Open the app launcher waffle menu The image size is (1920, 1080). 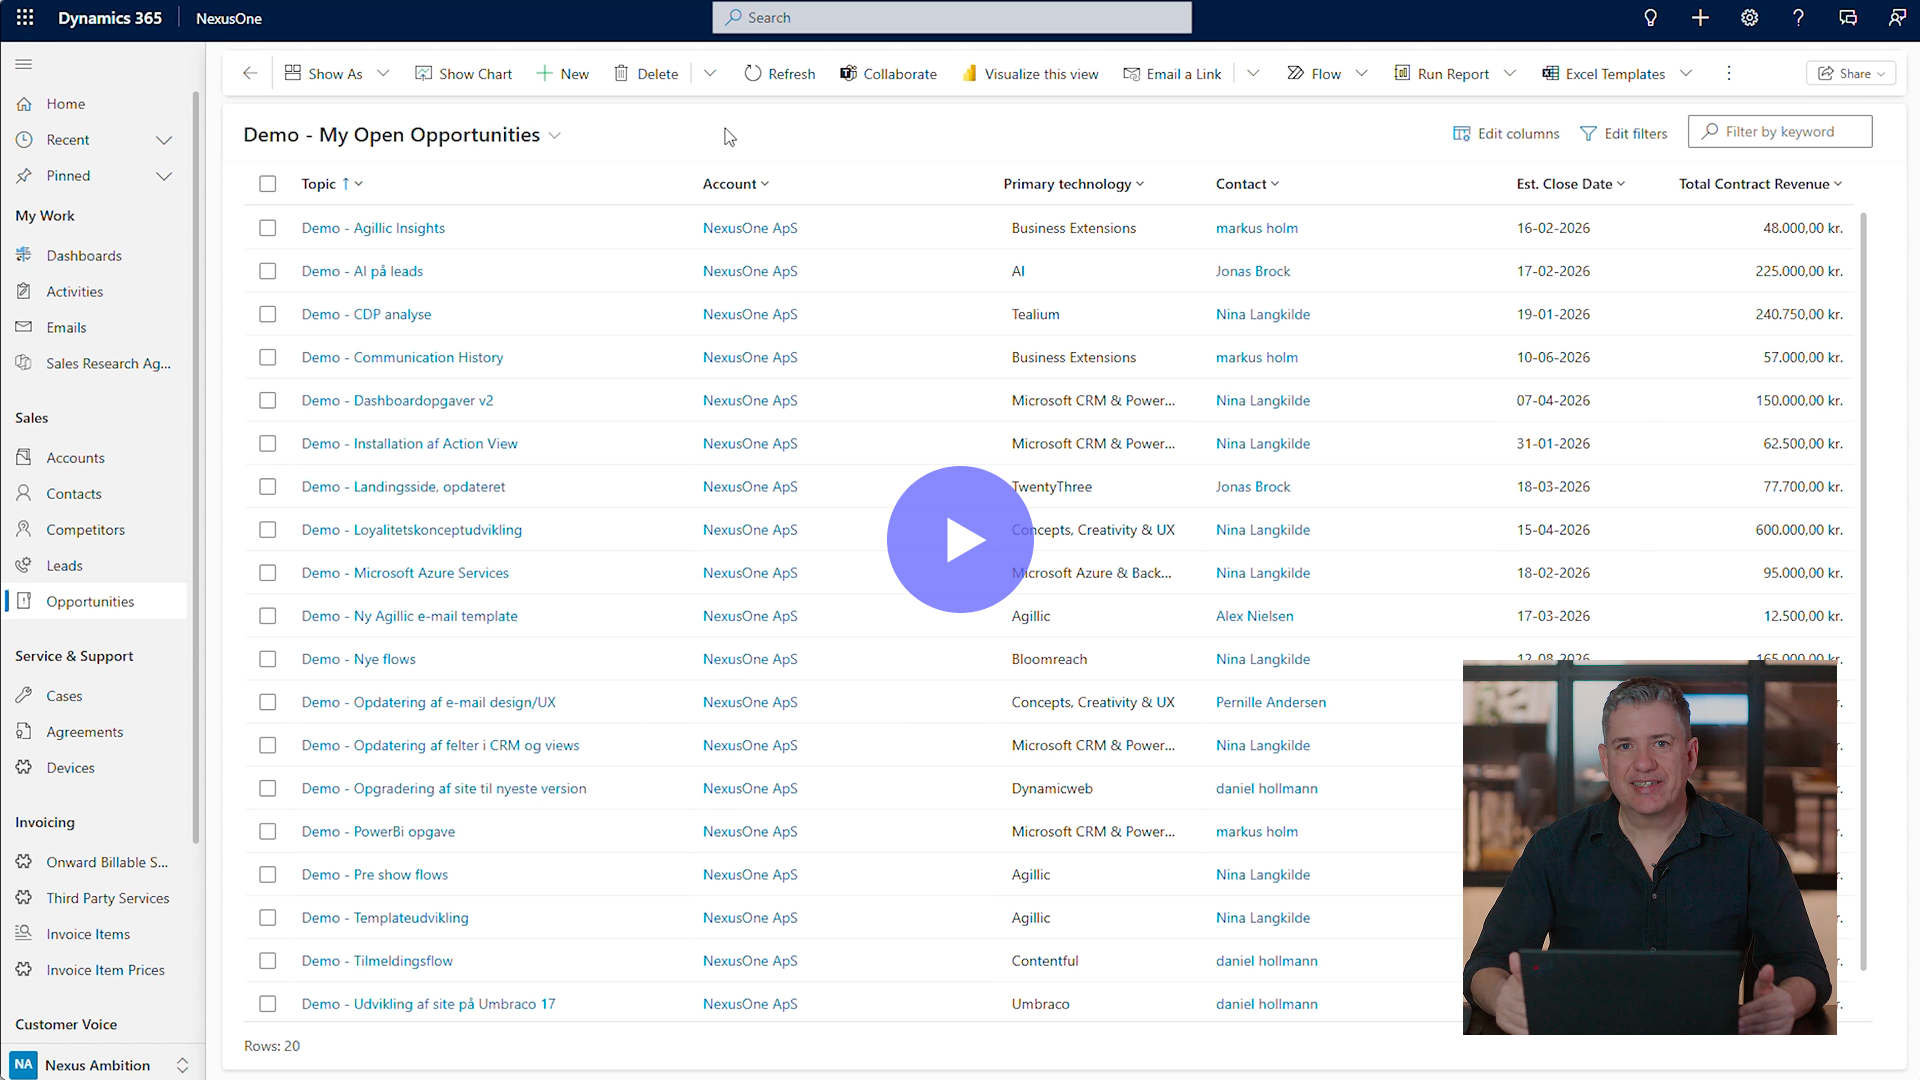pos(24,17)
